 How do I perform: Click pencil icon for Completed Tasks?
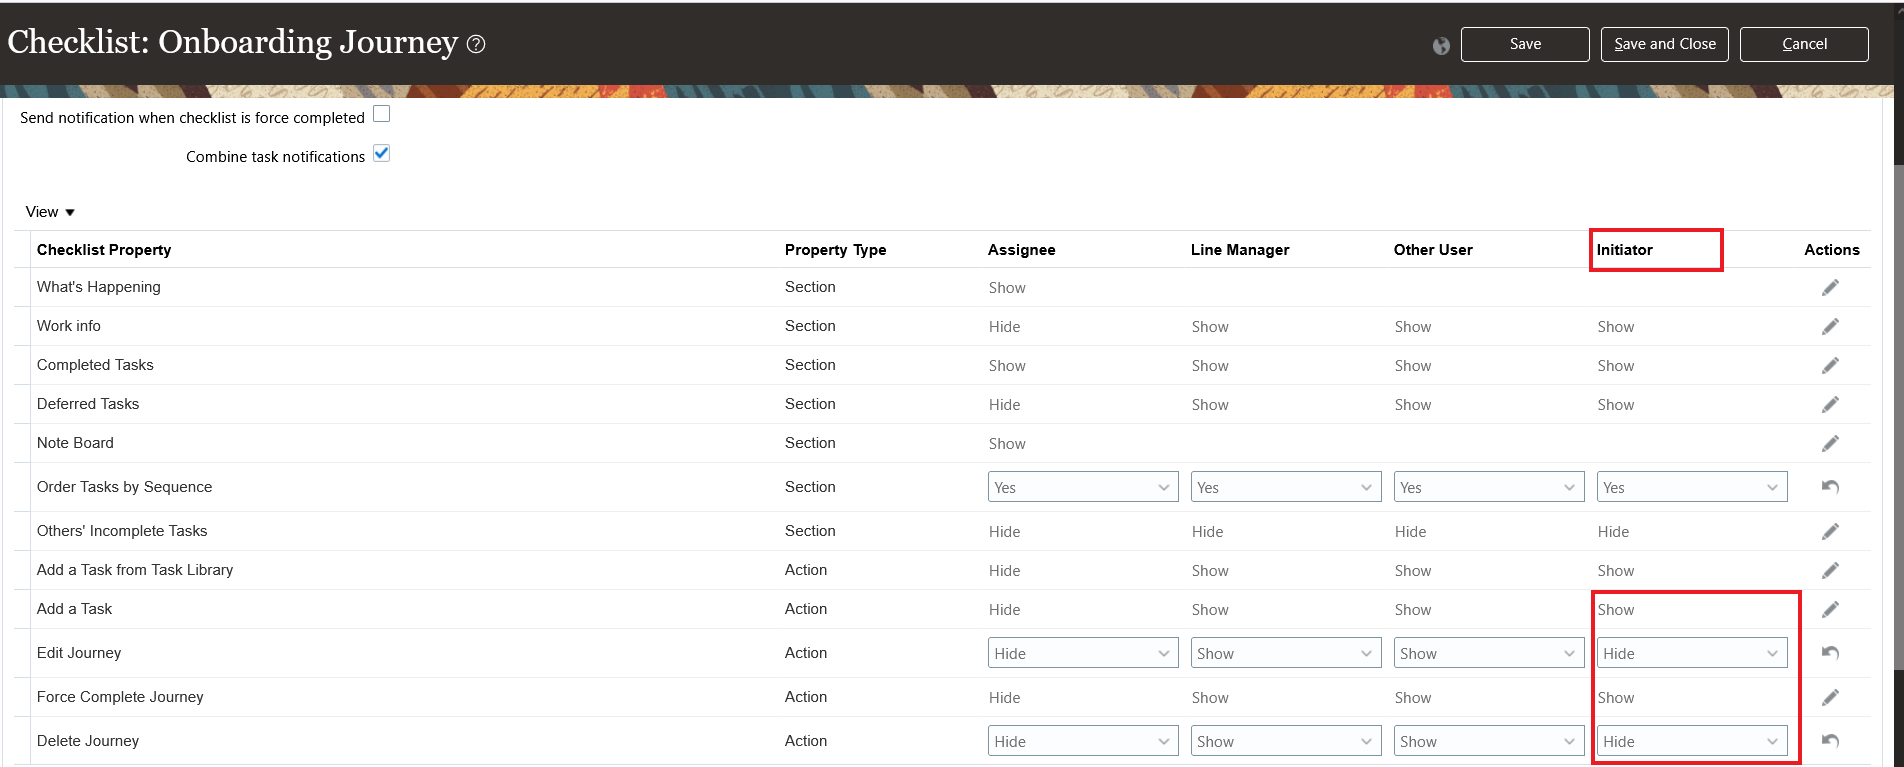tap(1830, 366)
